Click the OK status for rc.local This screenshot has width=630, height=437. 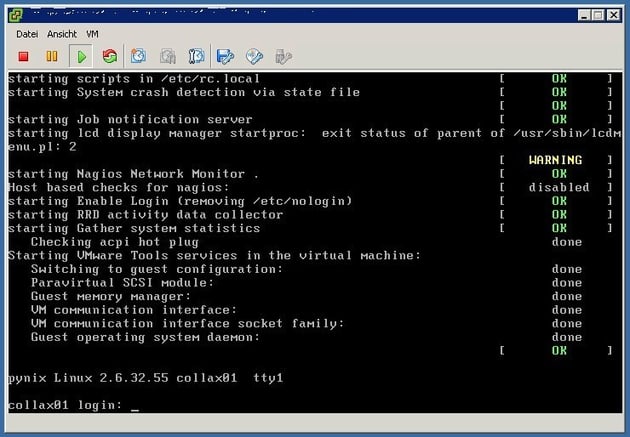click(559, 78)
